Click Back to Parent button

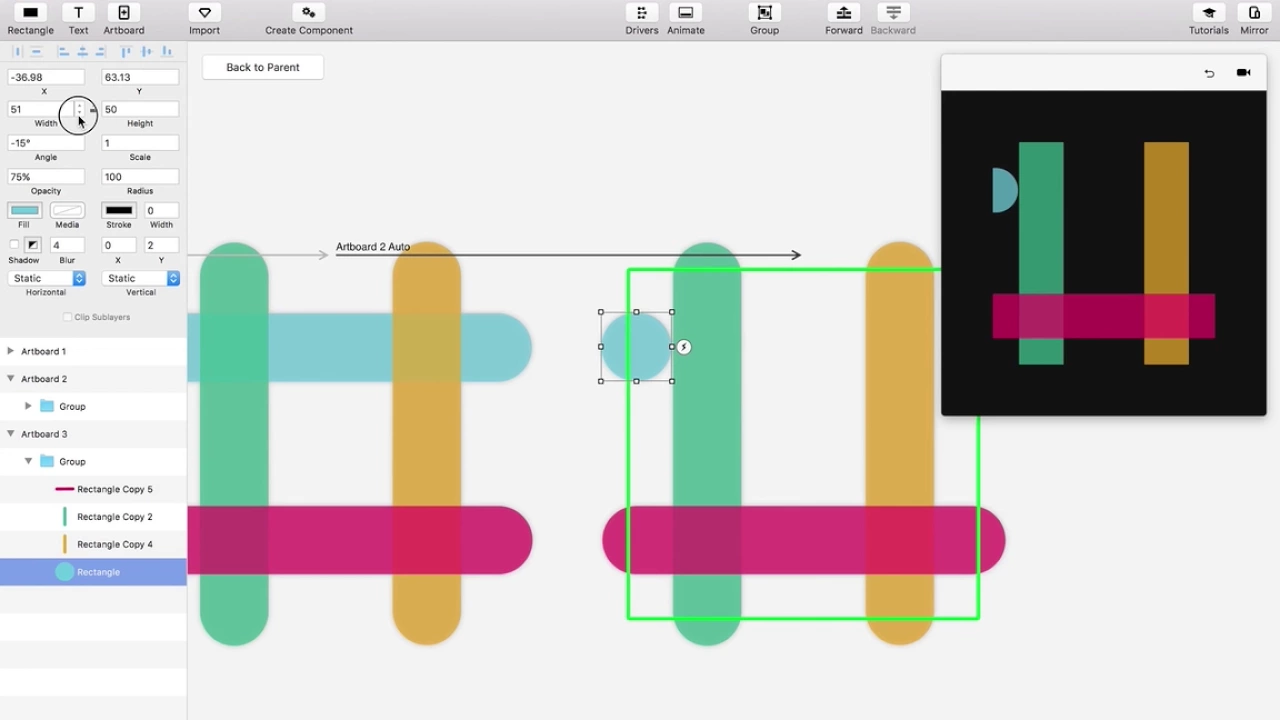click(263, 67)
